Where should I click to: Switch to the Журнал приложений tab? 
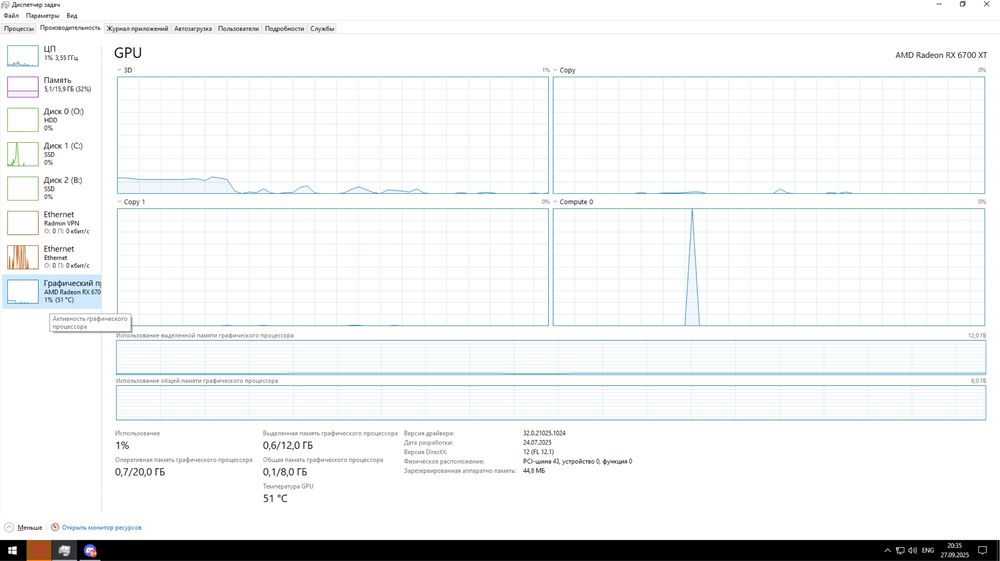pos(137,29)
